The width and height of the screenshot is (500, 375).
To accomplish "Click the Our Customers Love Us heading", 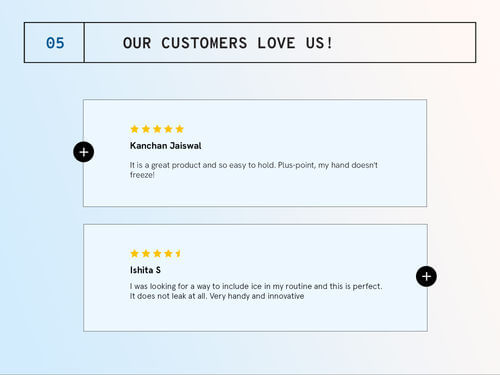I will (x=228, y=43).
